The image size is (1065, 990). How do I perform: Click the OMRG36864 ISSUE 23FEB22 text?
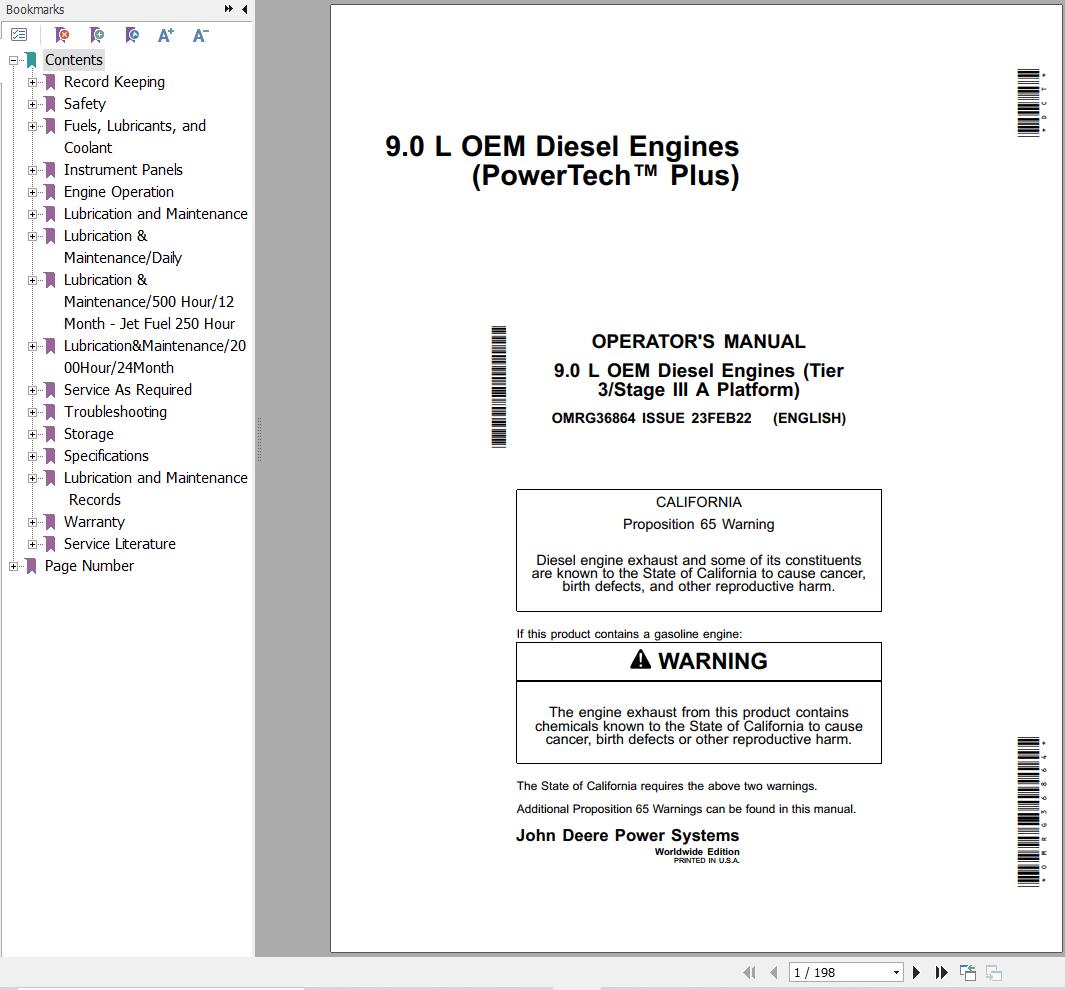point(651,418)
